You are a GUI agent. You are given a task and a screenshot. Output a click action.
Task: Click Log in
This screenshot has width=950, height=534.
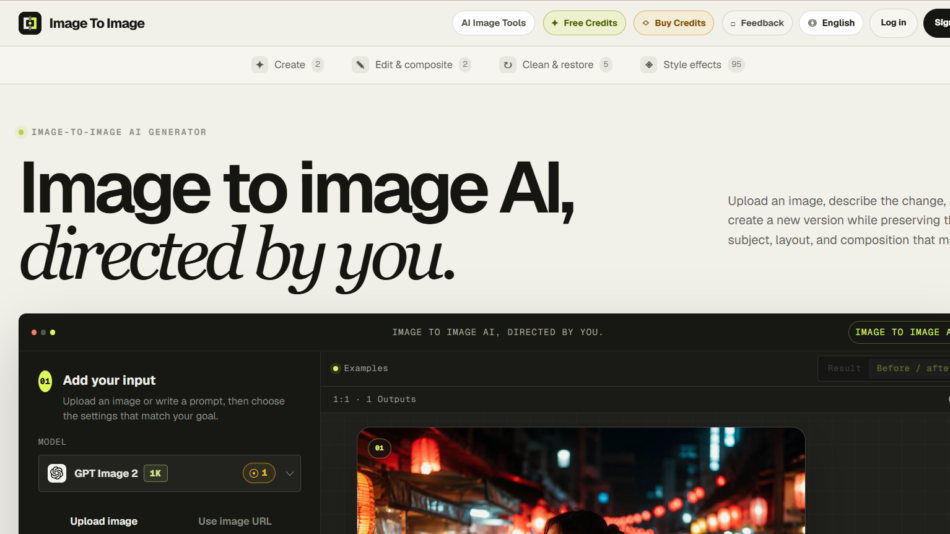tap(893, 23)
